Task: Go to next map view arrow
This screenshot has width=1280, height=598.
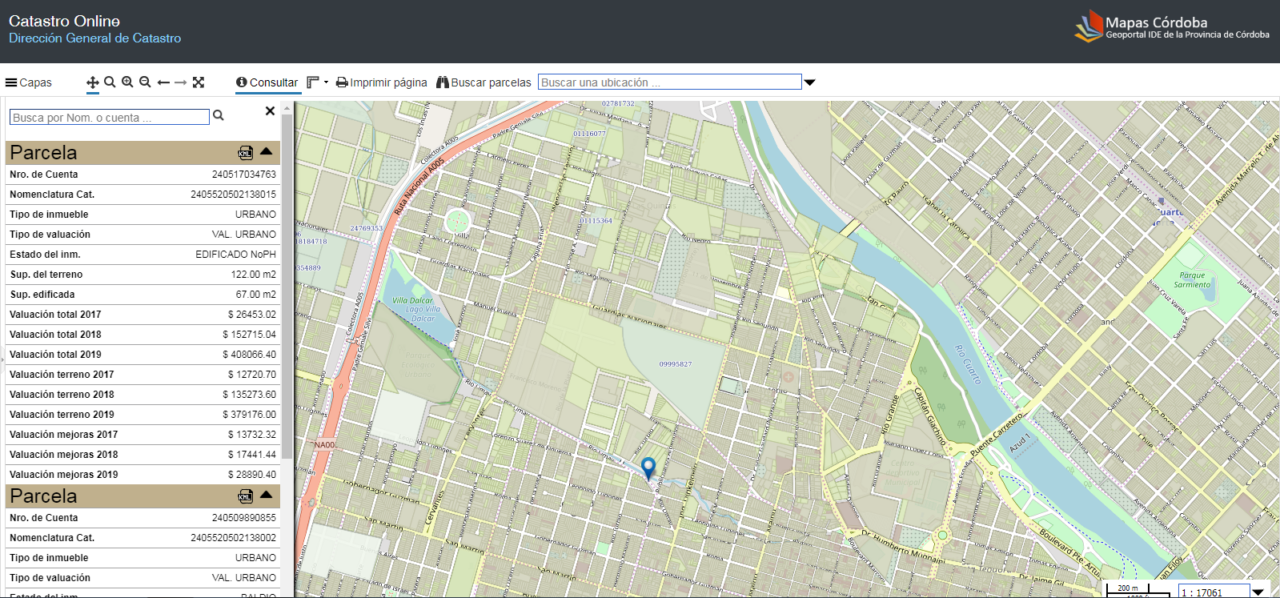Action: click(180, 83)
